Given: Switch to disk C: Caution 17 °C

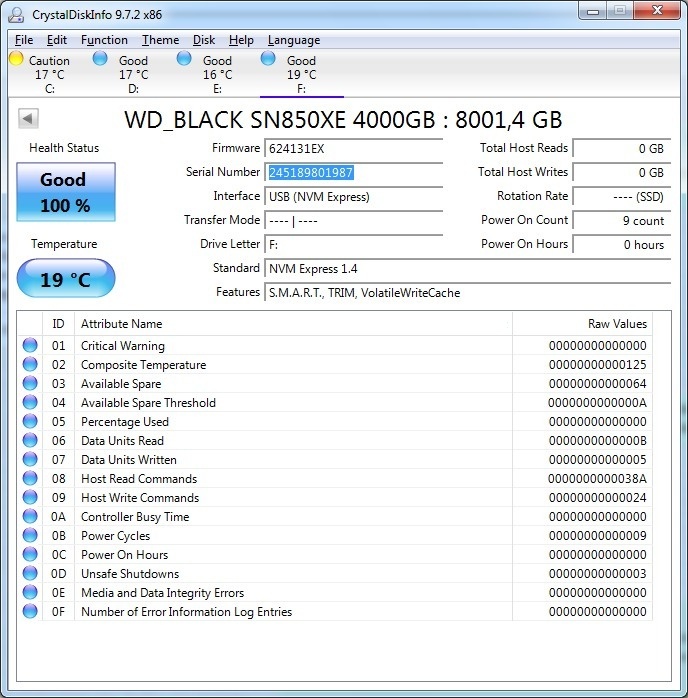Looking at the screenshot, I should pos(50,74).
